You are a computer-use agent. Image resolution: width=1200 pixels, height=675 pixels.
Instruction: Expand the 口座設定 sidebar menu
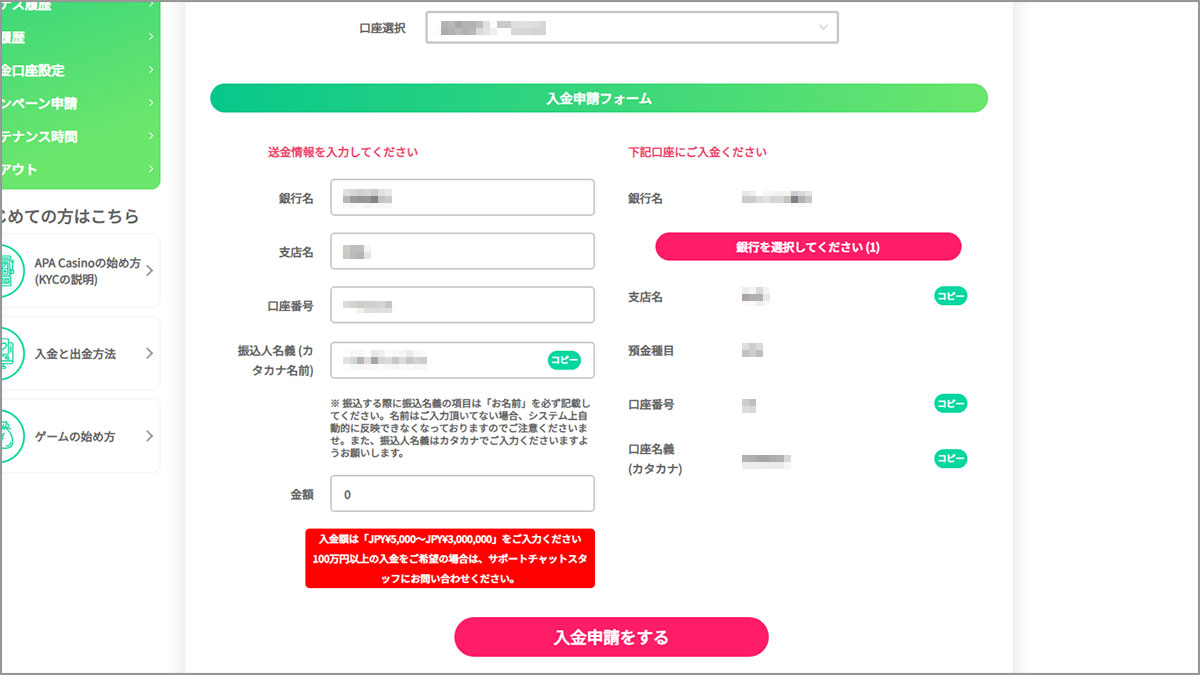(x=80, y=71)
